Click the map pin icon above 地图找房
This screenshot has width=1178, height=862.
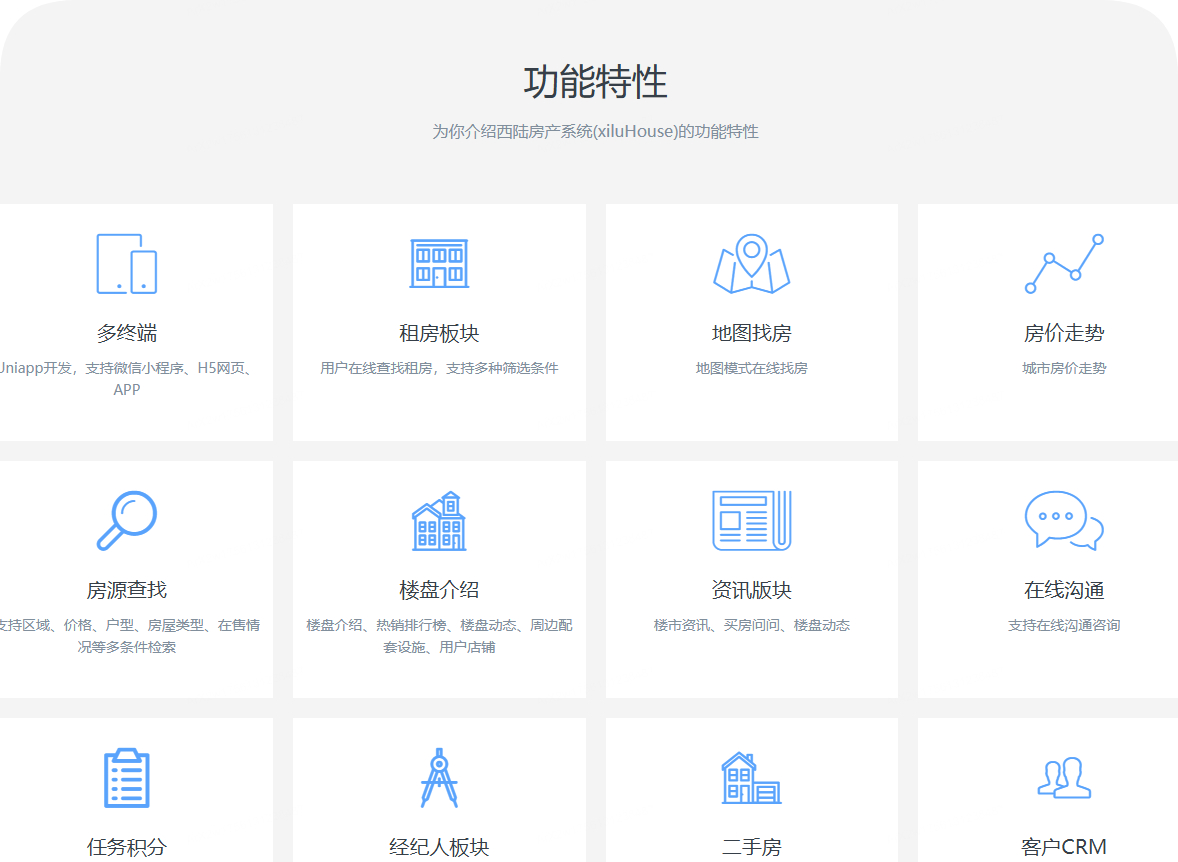[x=751, y=263]
